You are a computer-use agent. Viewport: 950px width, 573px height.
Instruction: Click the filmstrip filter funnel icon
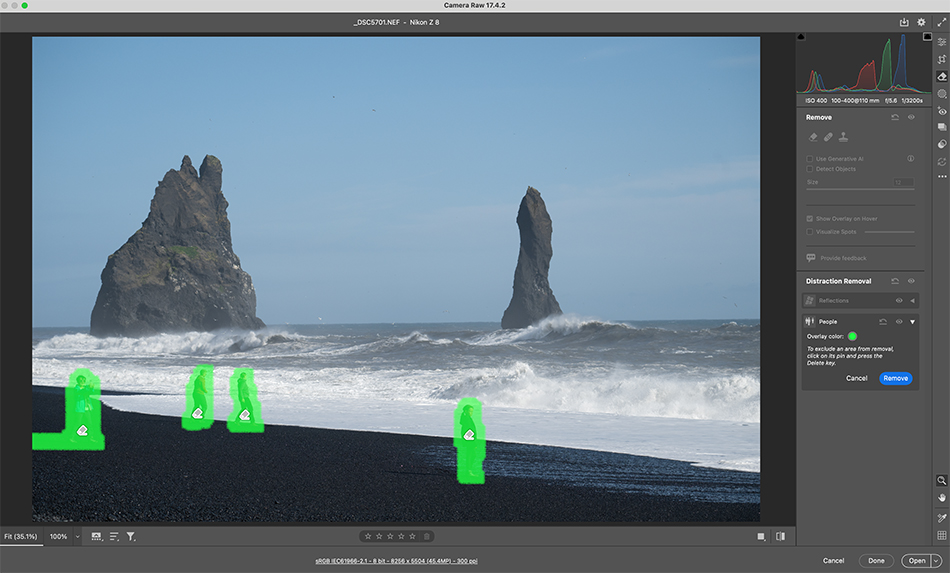tap(131, 537)
